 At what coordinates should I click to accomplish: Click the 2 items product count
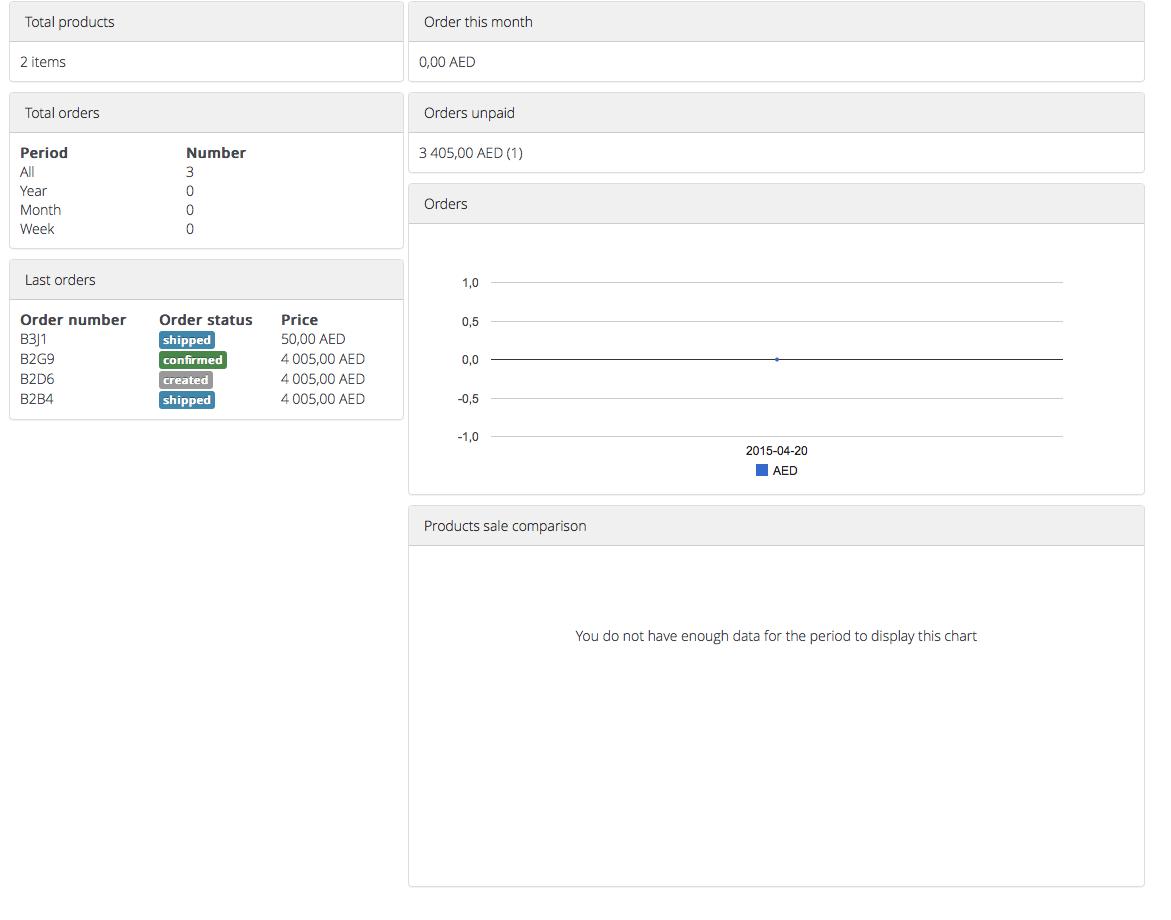click(x=43, y=62)
